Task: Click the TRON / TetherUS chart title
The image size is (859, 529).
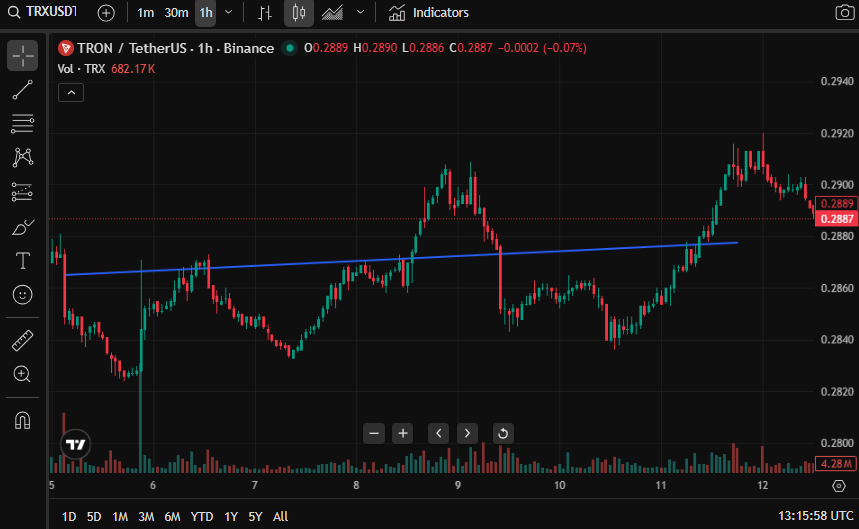Action: 175,48
